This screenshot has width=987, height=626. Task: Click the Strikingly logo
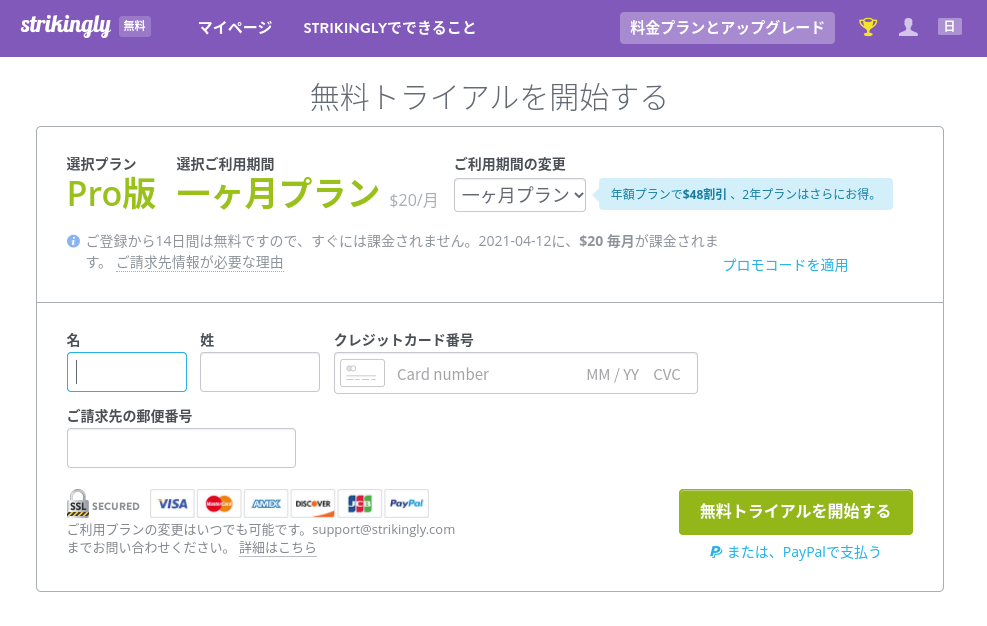65,26
